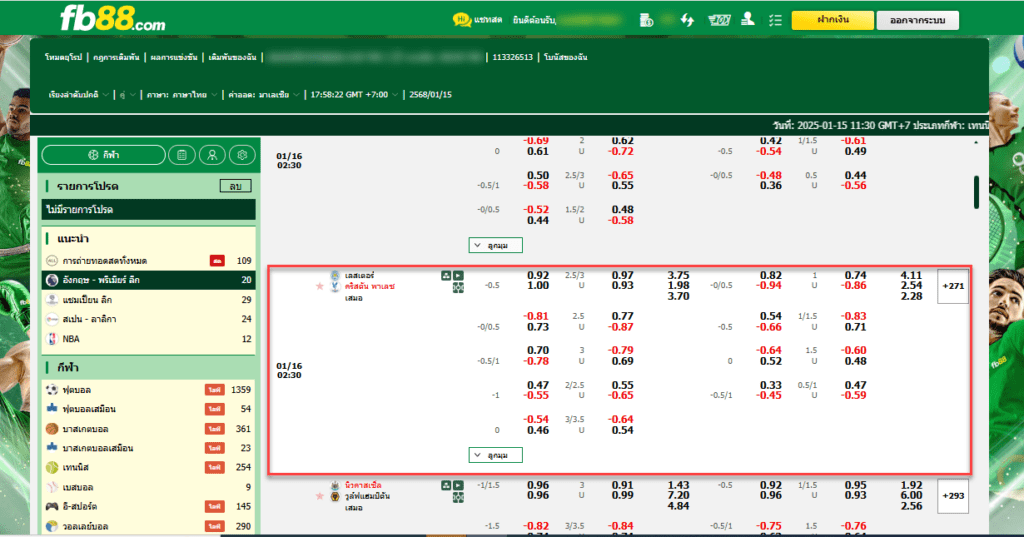Select เทนนิส with 254 events
This screenshot has height=537, width=1024.
[x=149, y=467]
